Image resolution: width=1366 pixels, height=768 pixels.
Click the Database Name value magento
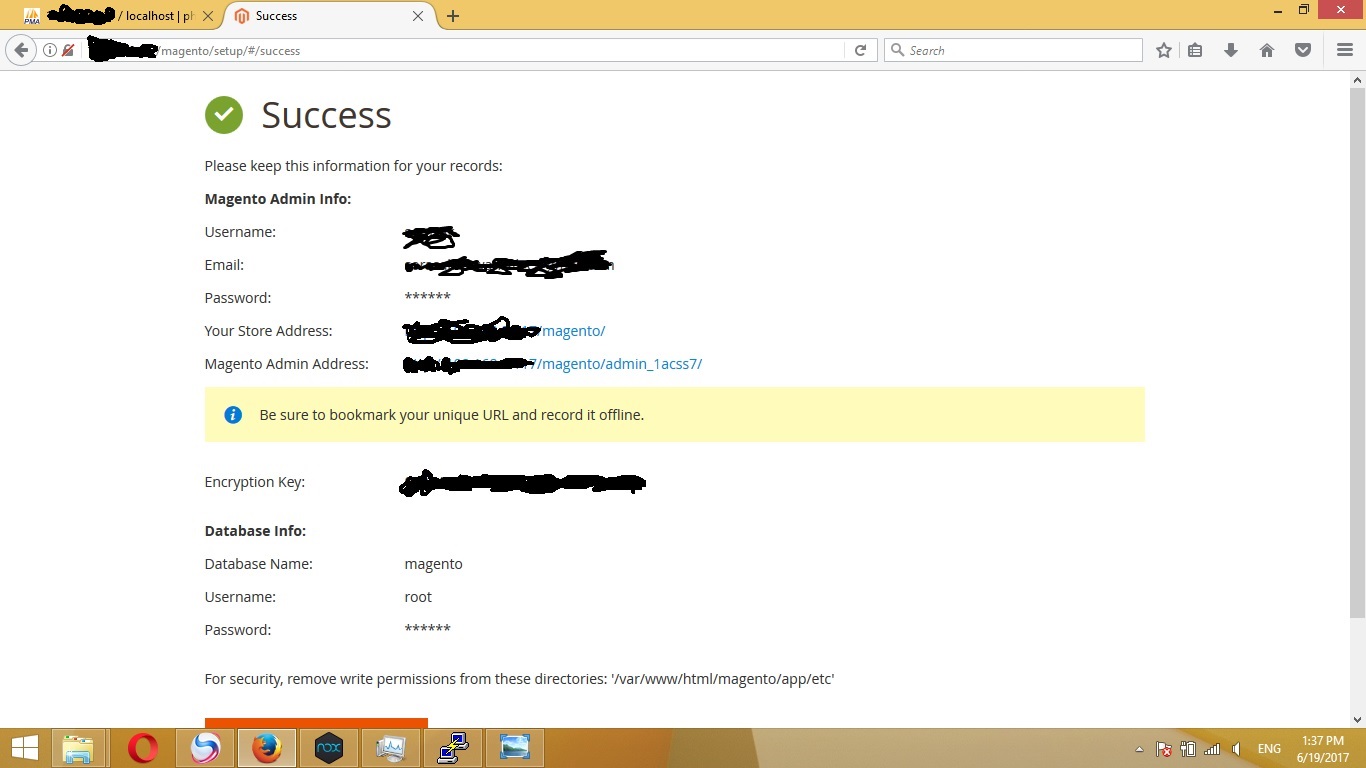433,564
